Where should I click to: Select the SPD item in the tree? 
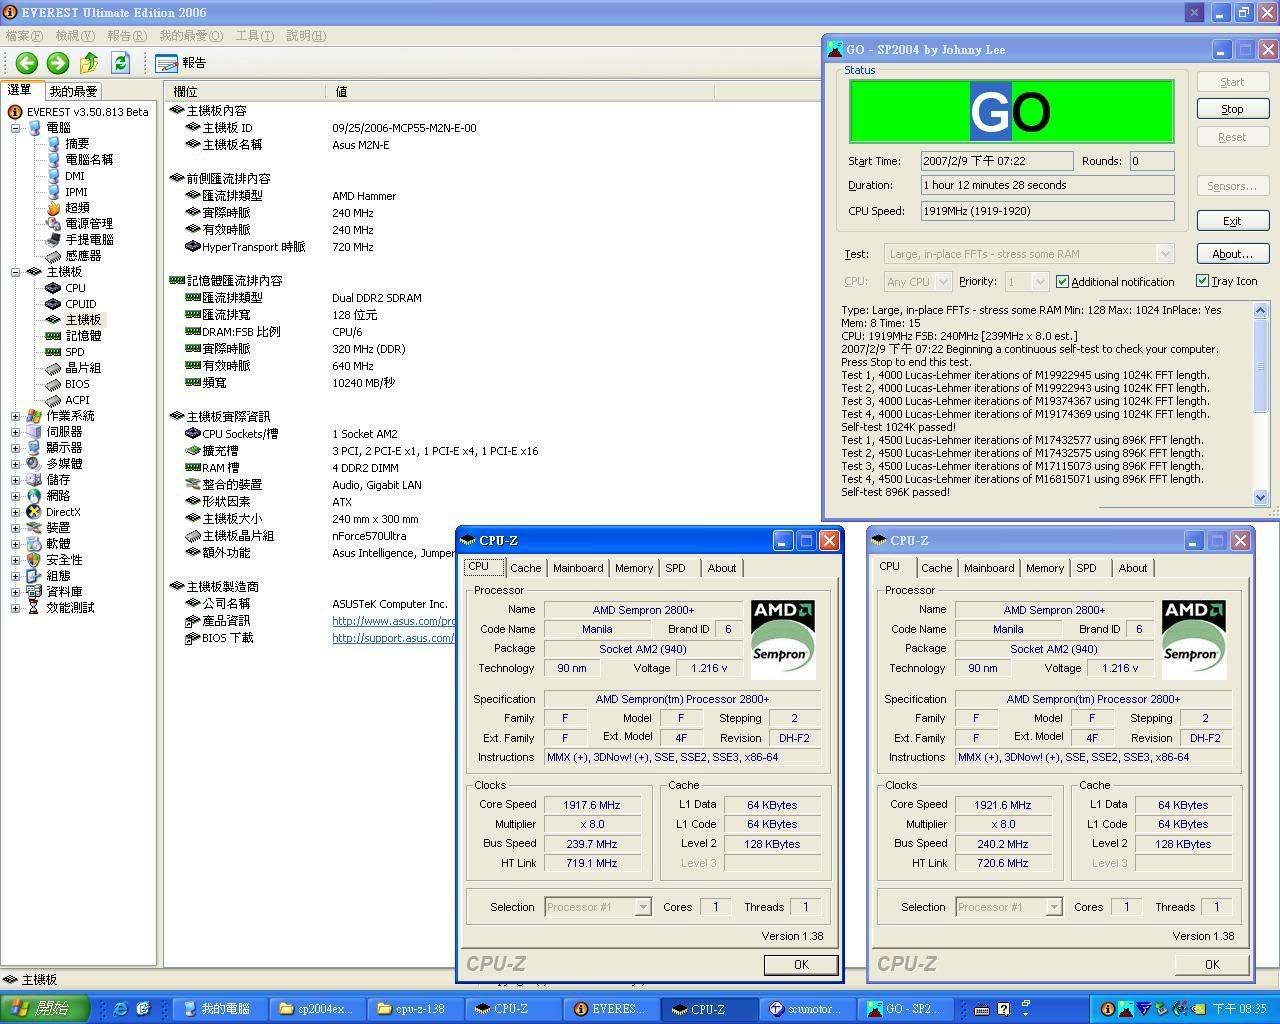75,352
